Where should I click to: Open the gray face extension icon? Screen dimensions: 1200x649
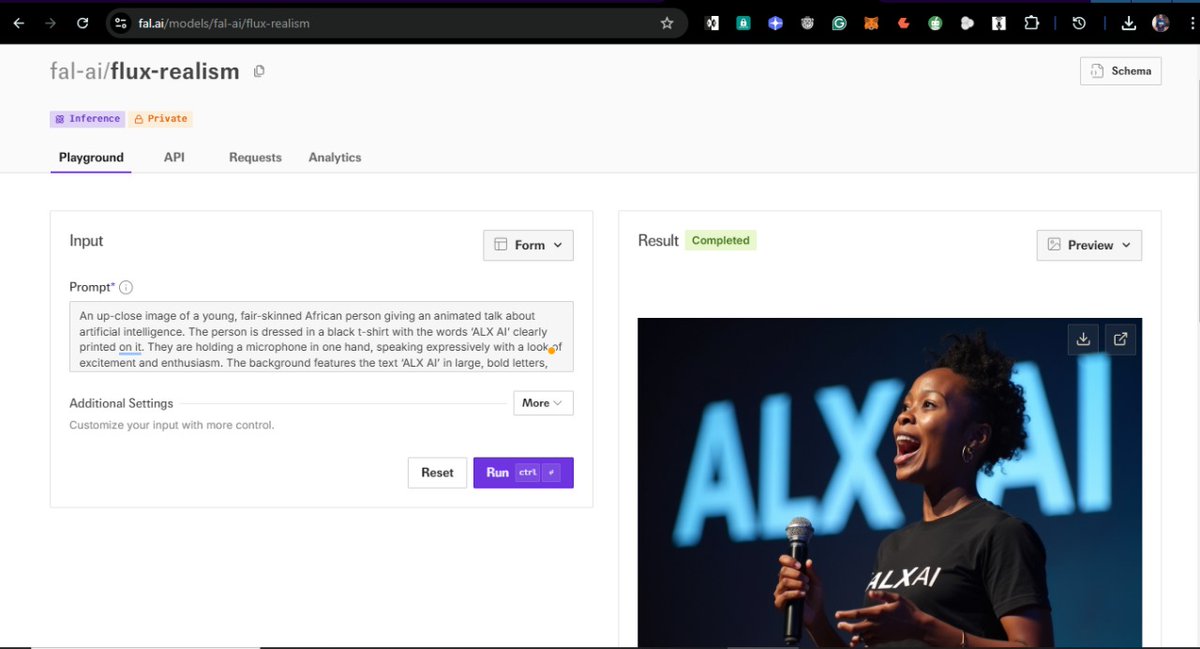807,23
